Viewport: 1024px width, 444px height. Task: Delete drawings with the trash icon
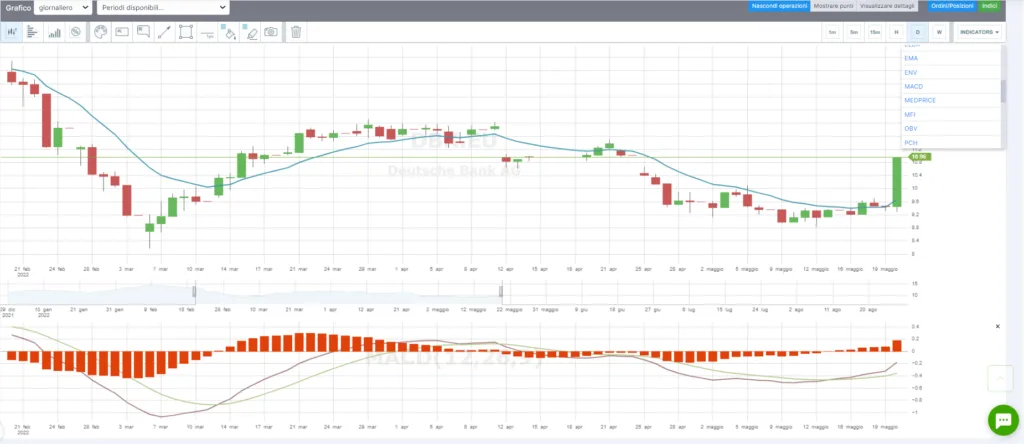[x=296, y=32]
